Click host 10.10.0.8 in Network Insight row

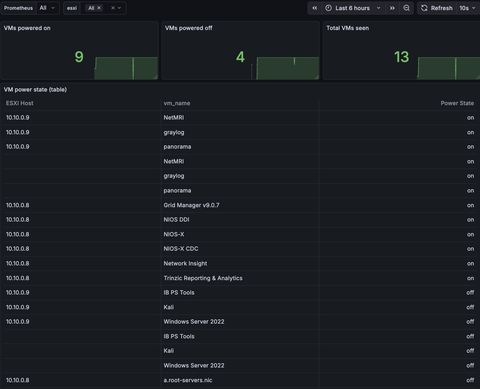click(x=18, y=263)
